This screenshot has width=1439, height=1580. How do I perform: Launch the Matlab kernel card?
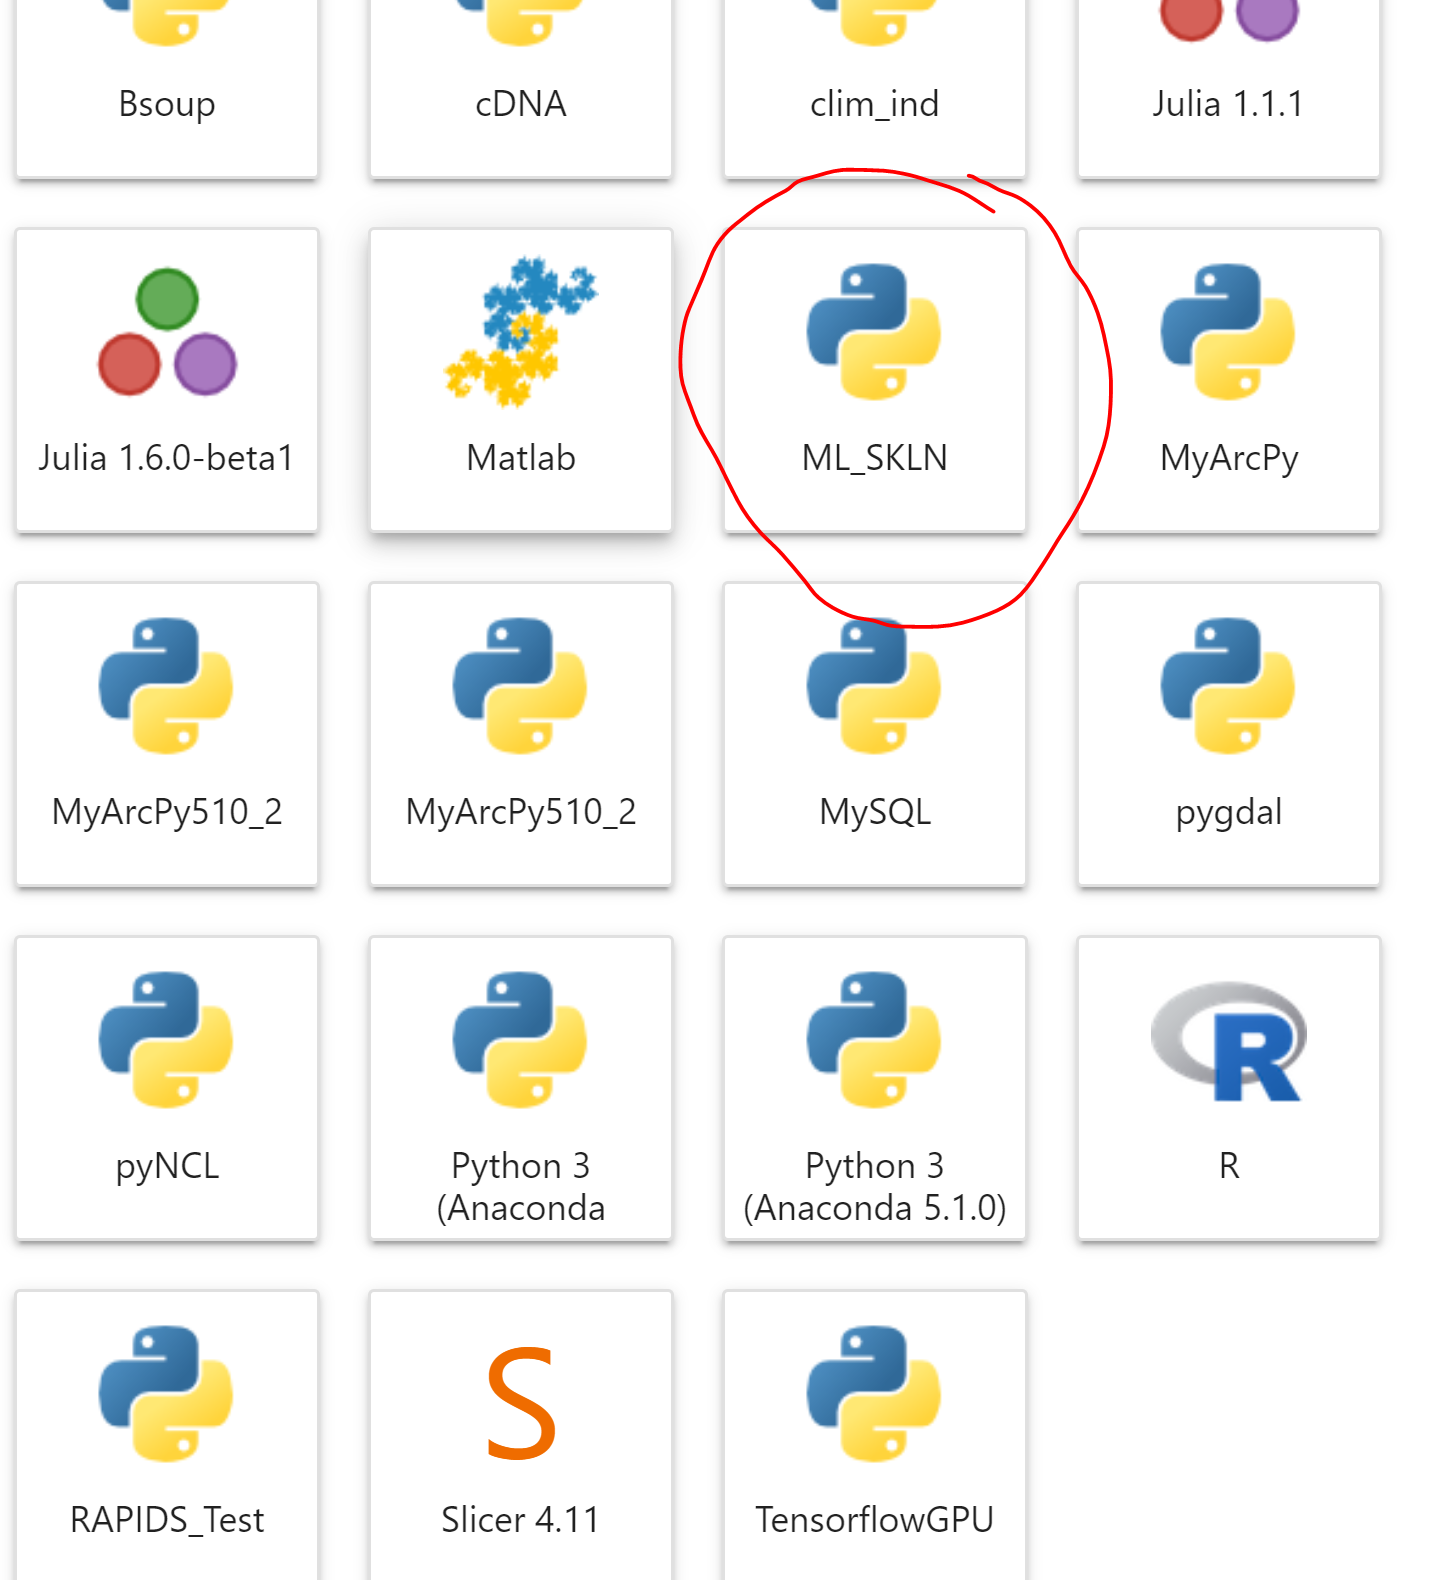coord(521,380)
